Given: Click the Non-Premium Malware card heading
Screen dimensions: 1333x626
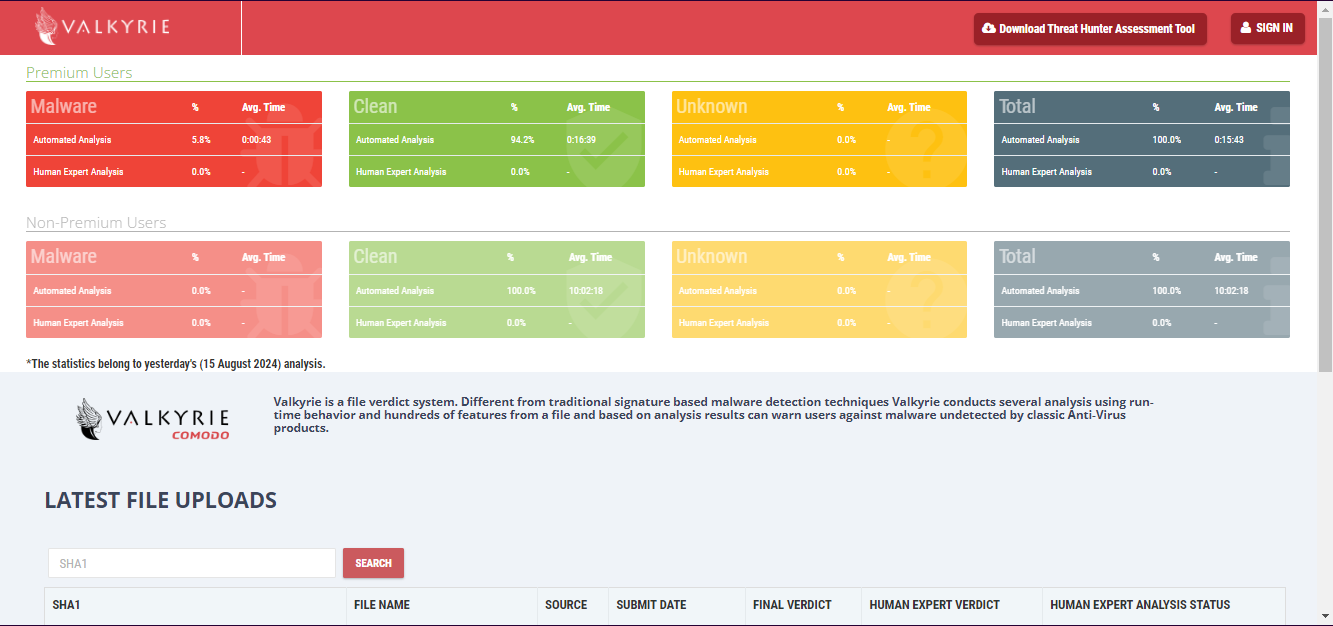Looking at the screenshot, I should point(64,256).
